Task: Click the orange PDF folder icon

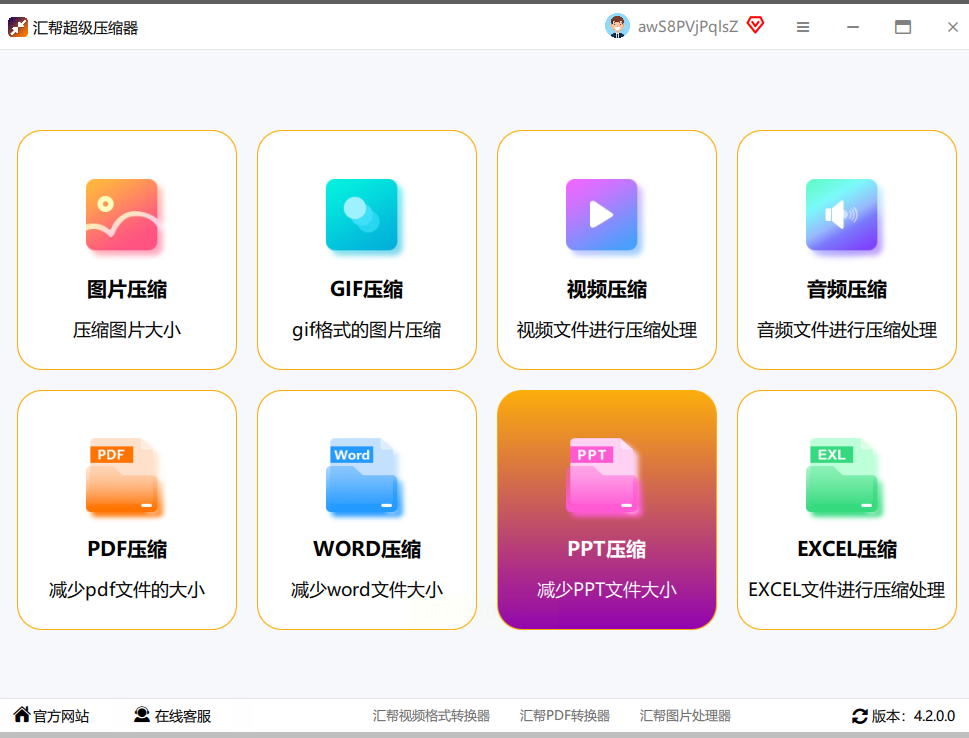Action: (122, 476)
